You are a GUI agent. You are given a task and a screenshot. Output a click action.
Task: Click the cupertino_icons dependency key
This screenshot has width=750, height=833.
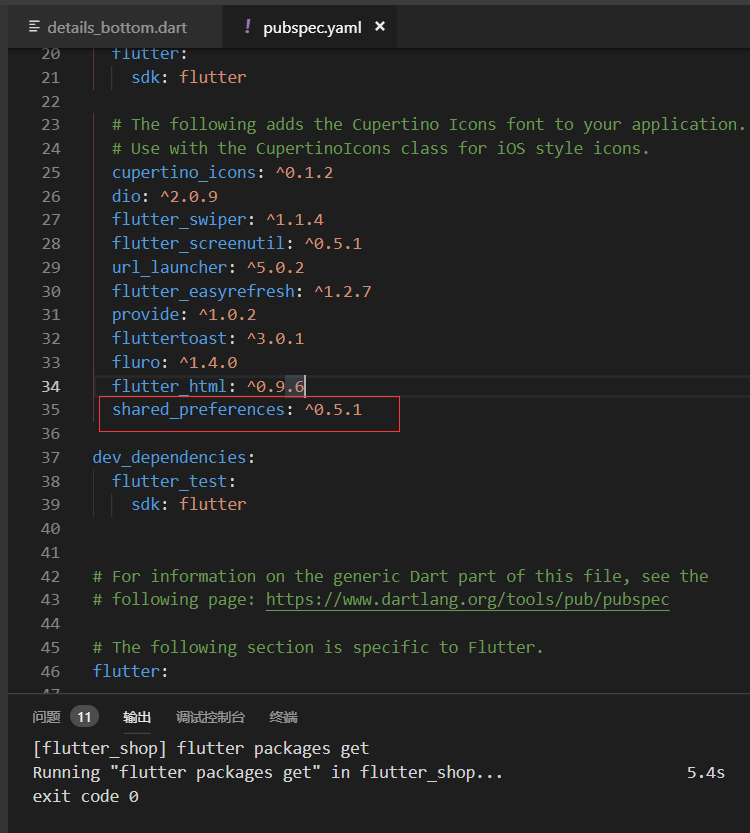point(184,172)
